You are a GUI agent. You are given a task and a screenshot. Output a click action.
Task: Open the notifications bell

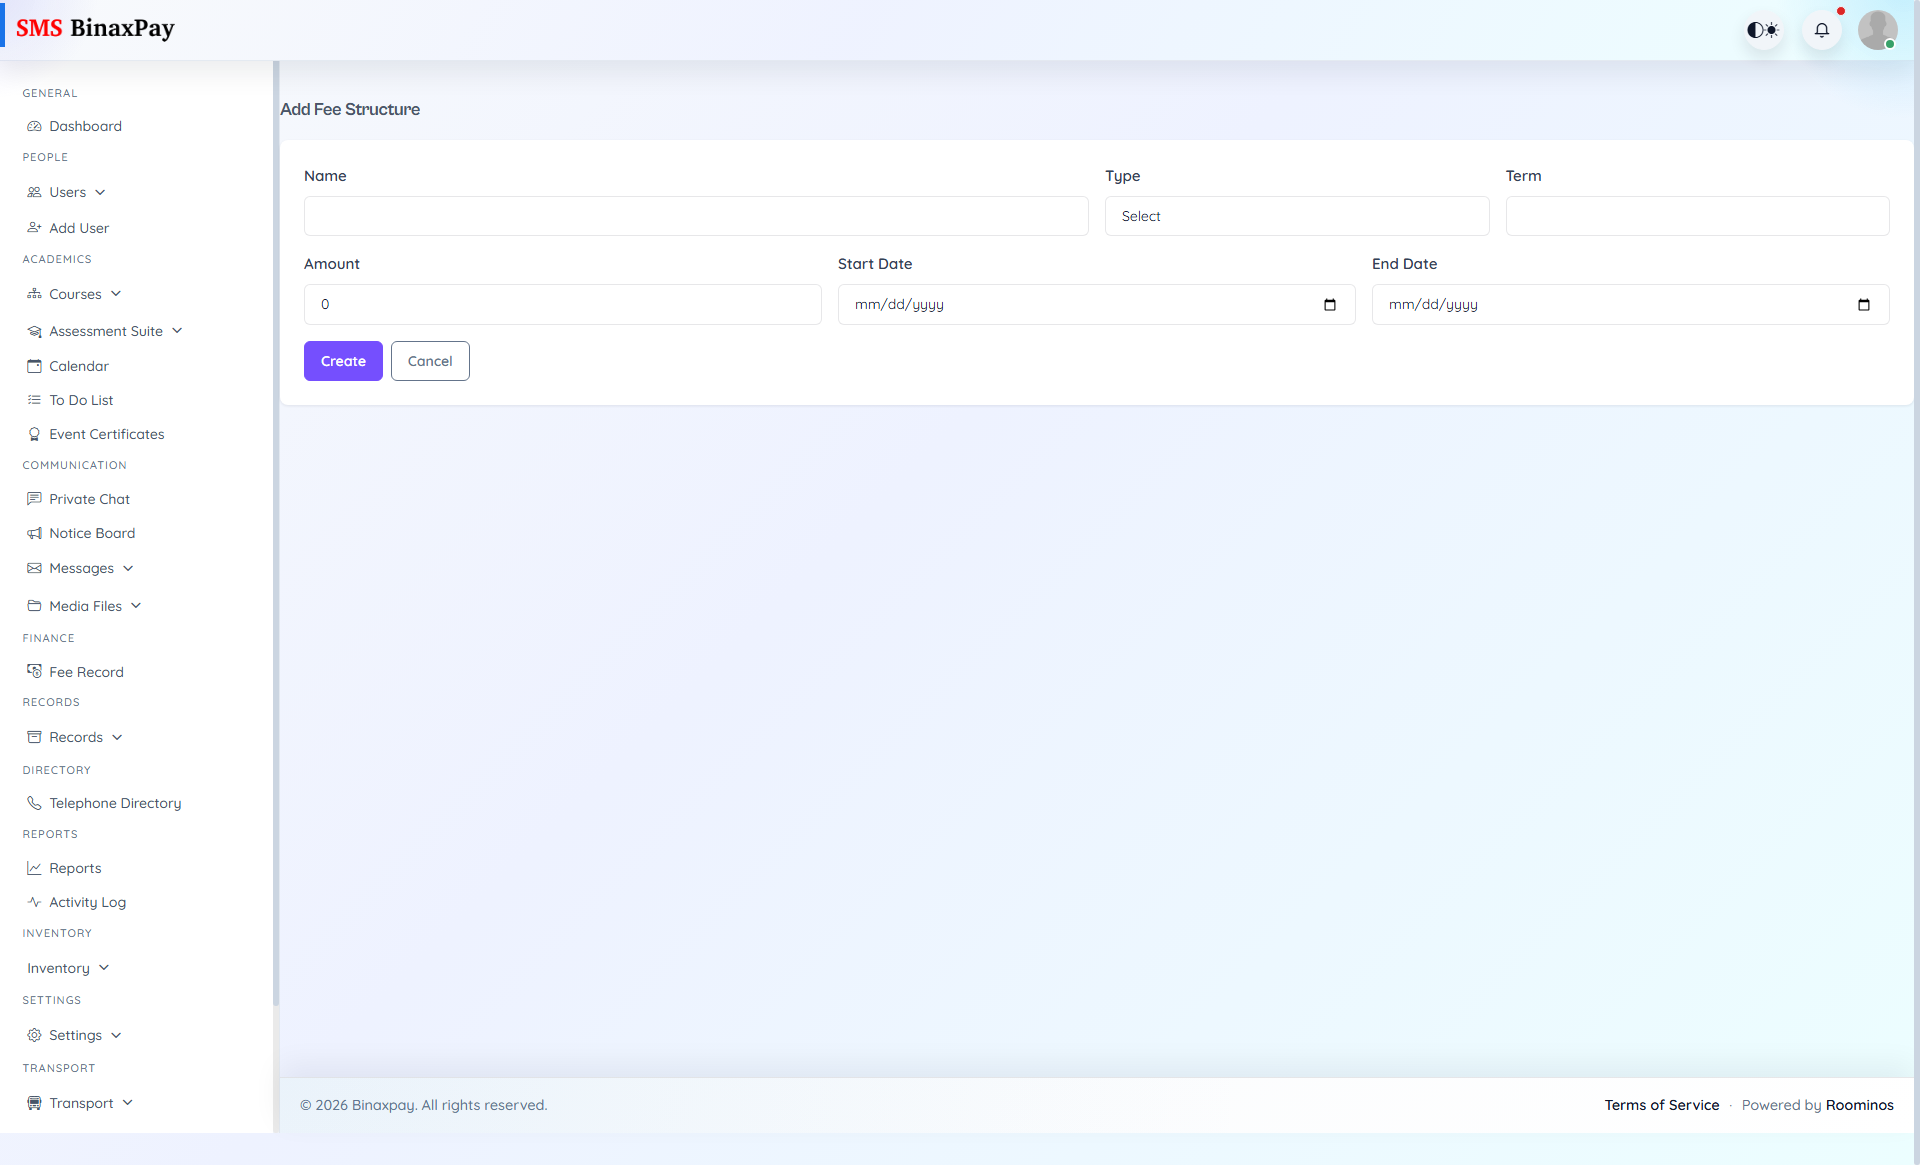click(x=1822, y=30)
